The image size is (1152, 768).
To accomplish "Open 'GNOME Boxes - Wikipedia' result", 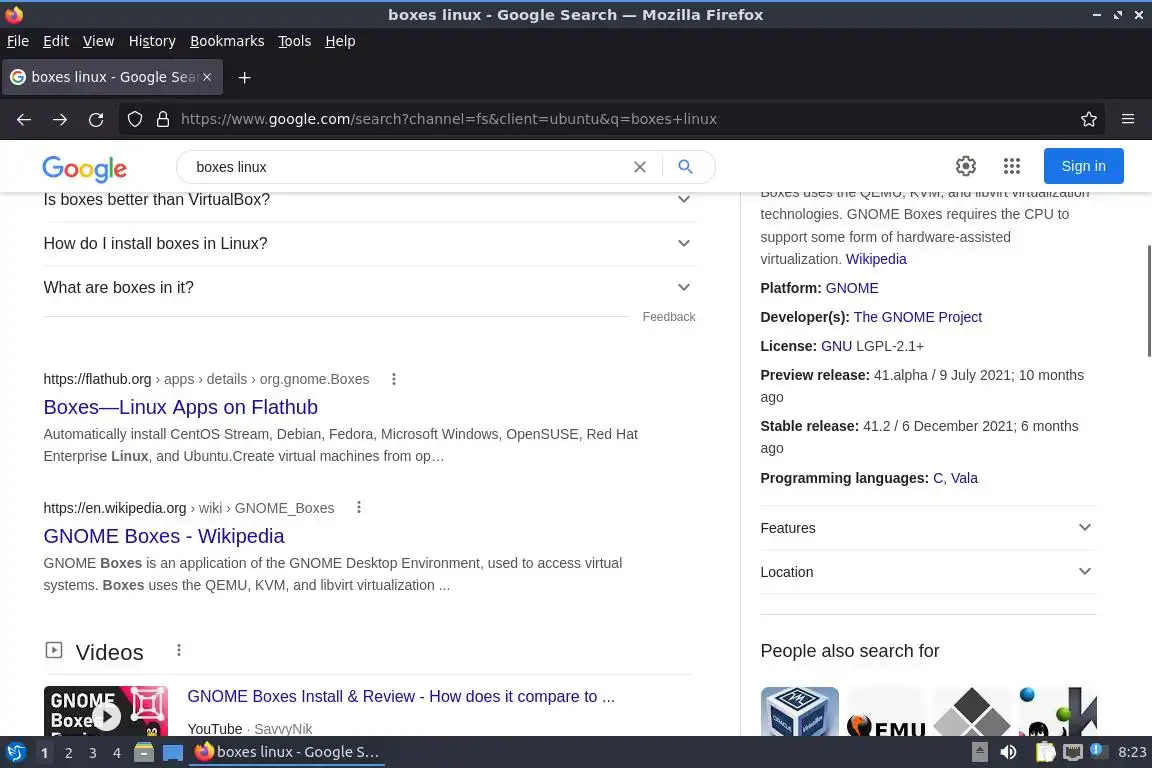I will [x=164, y=536].
